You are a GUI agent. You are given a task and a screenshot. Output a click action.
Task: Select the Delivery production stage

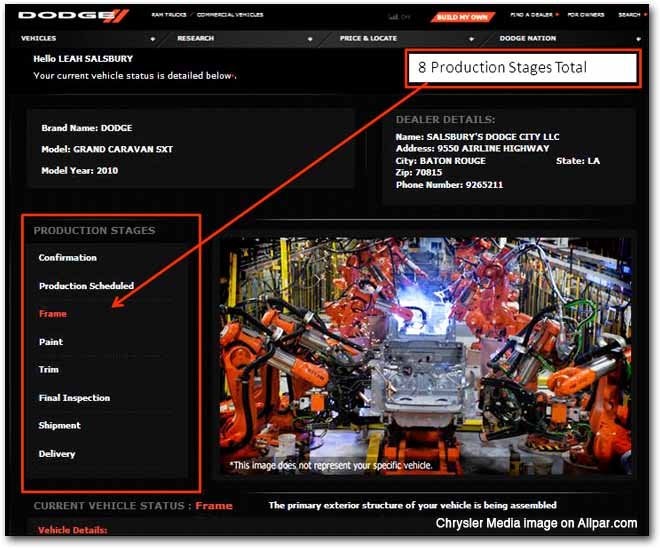coord(57,454)
